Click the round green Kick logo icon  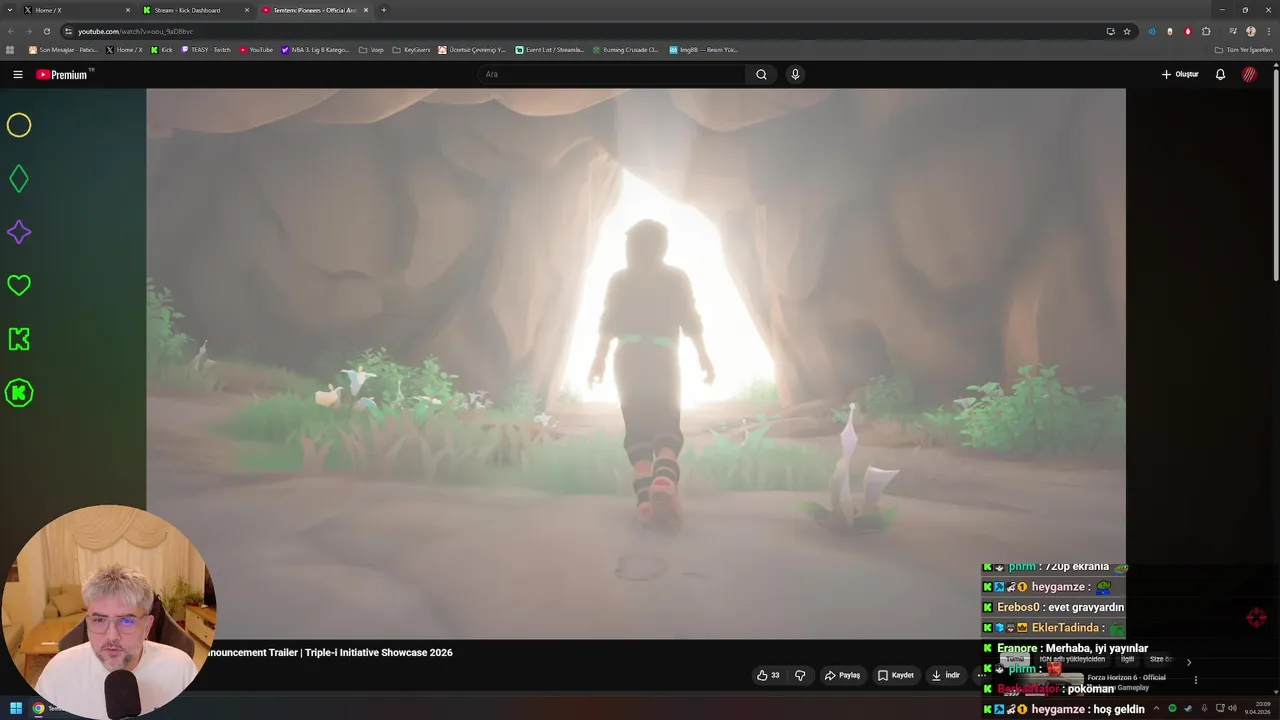tap(19, 393)
